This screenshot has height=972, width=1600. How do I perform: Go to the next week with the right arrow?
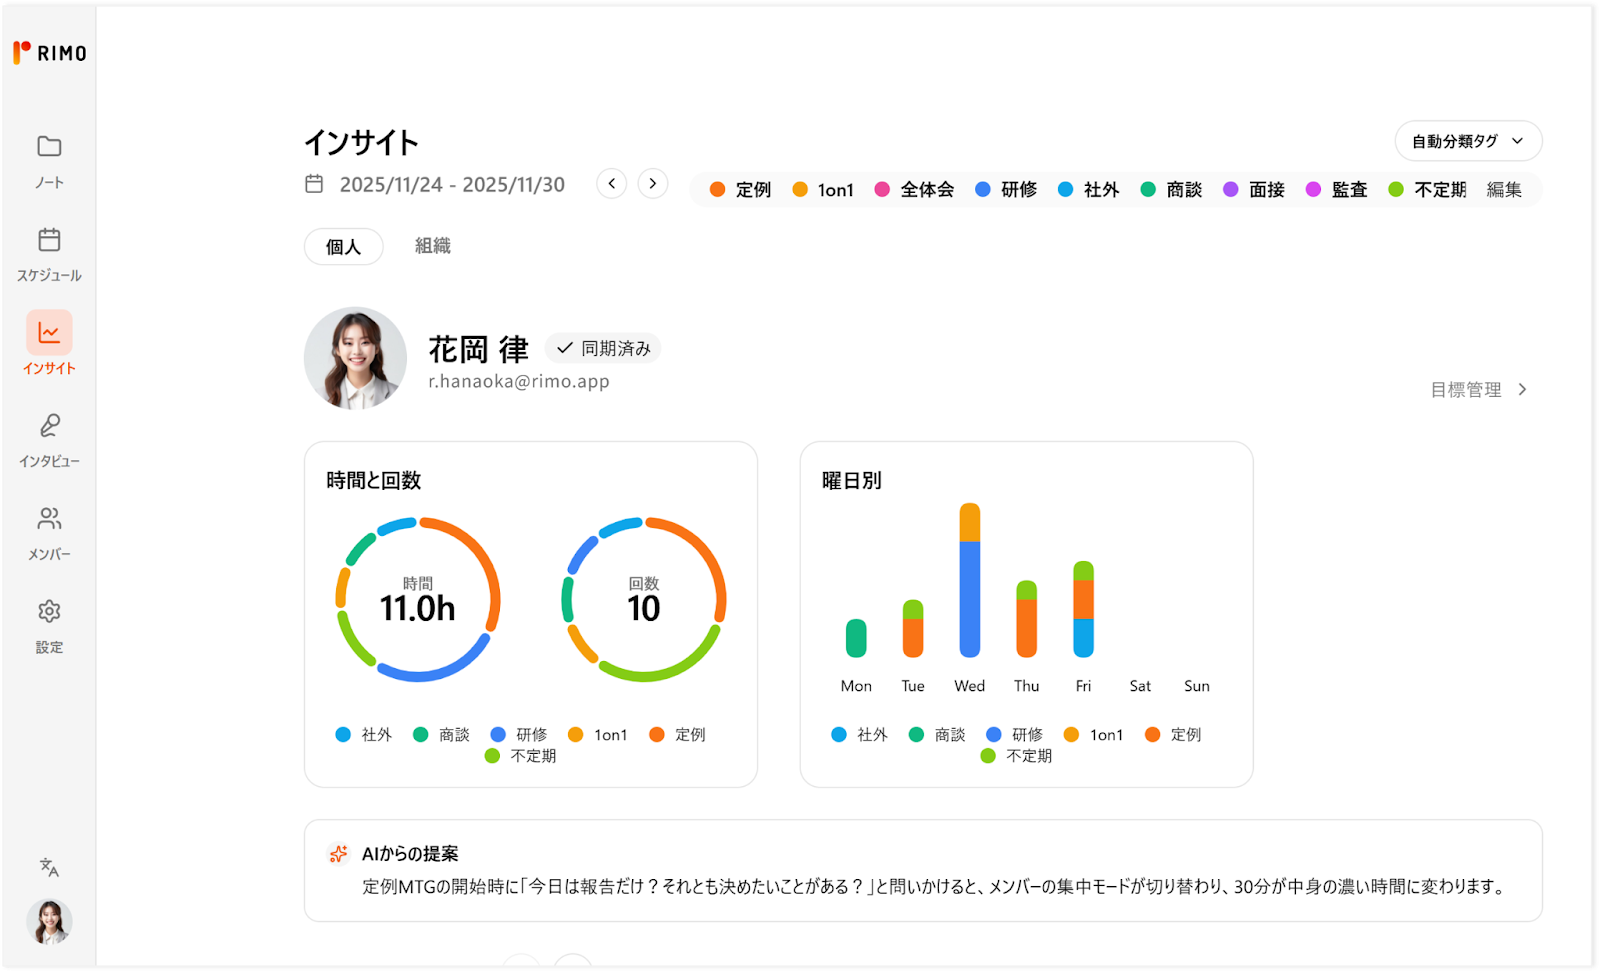pos(652,184)
